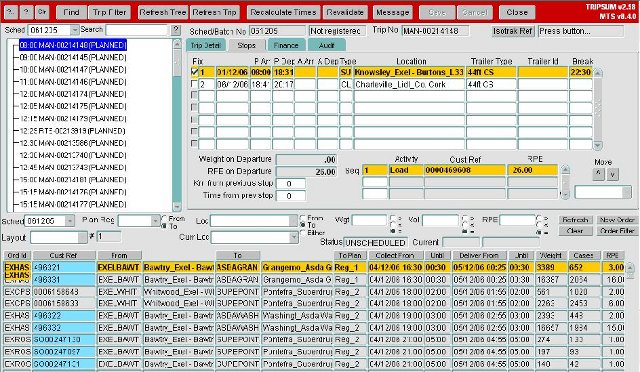
Task: Click the question mark button beside the Search field
Action: (x=176, y=30)
